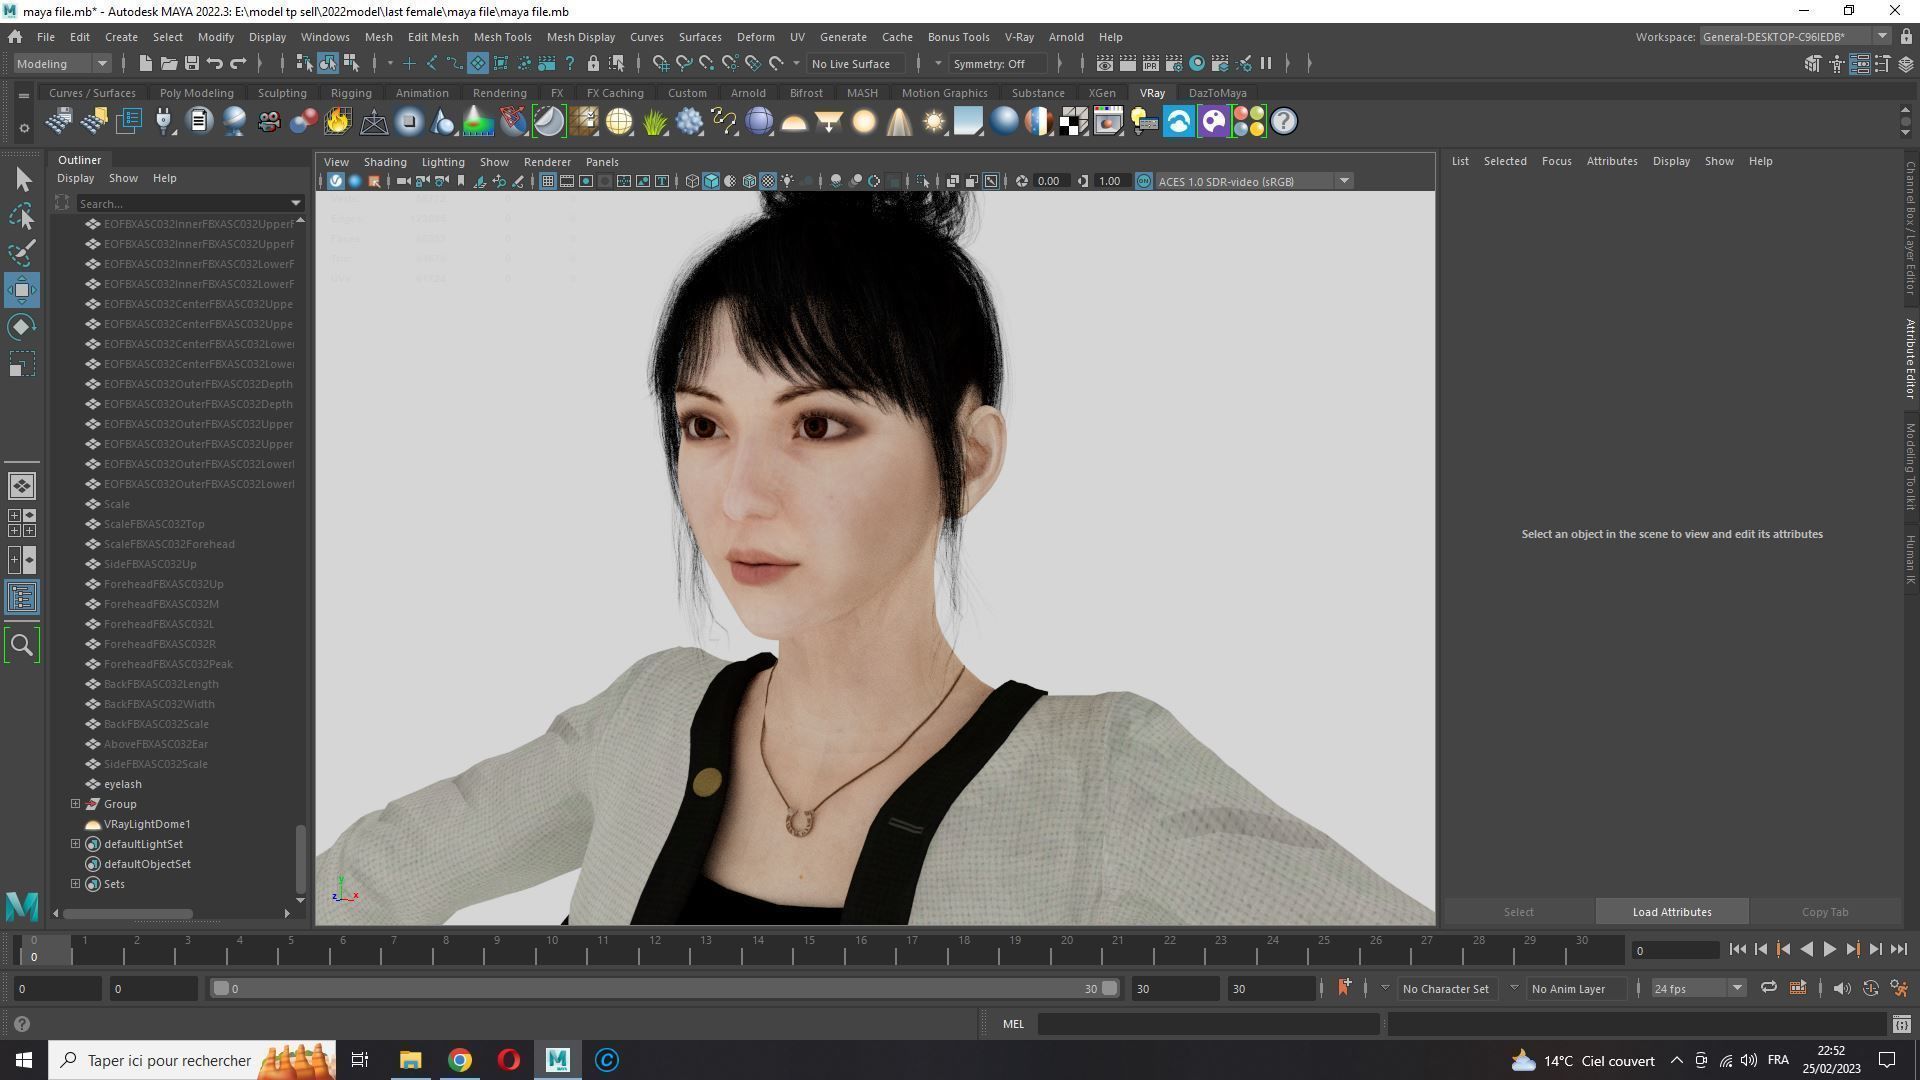Viewport: 1920px width, 1080px height.
Task: Expand the Group node in Outliner
Action: coord(75,804)
